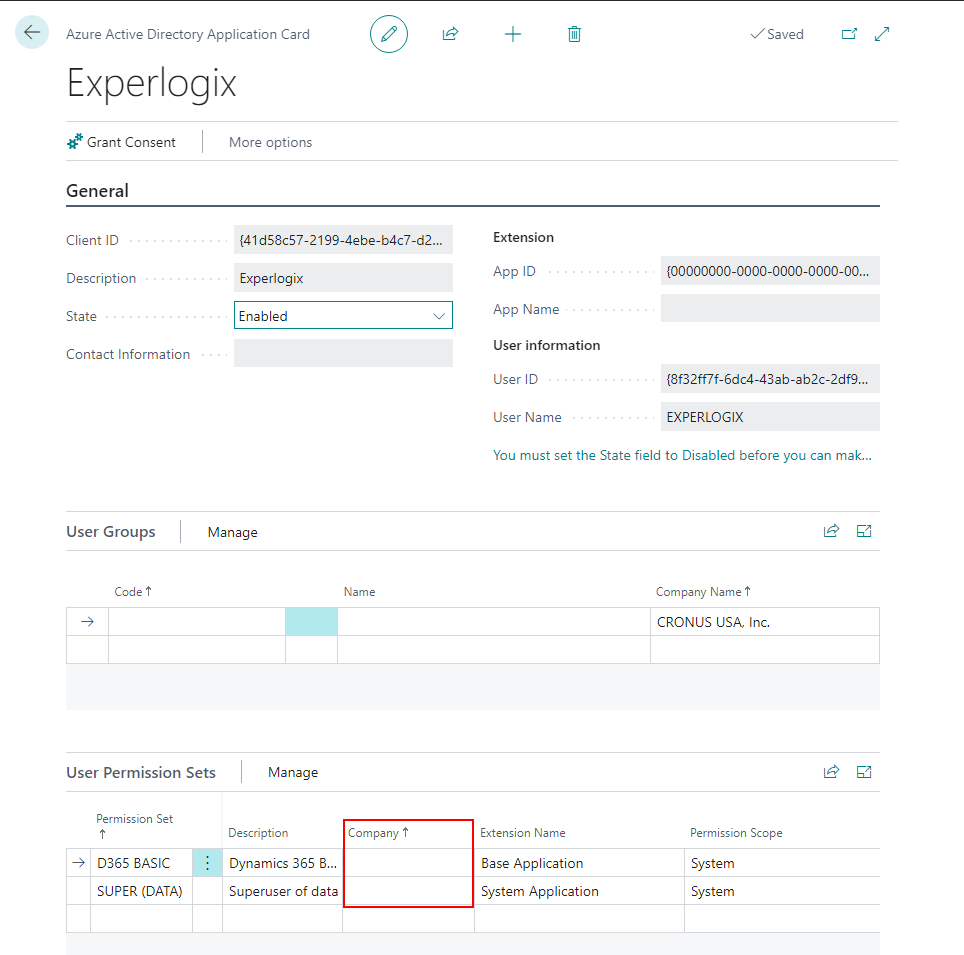Sort User Groups by Company Name

[703, 592]
